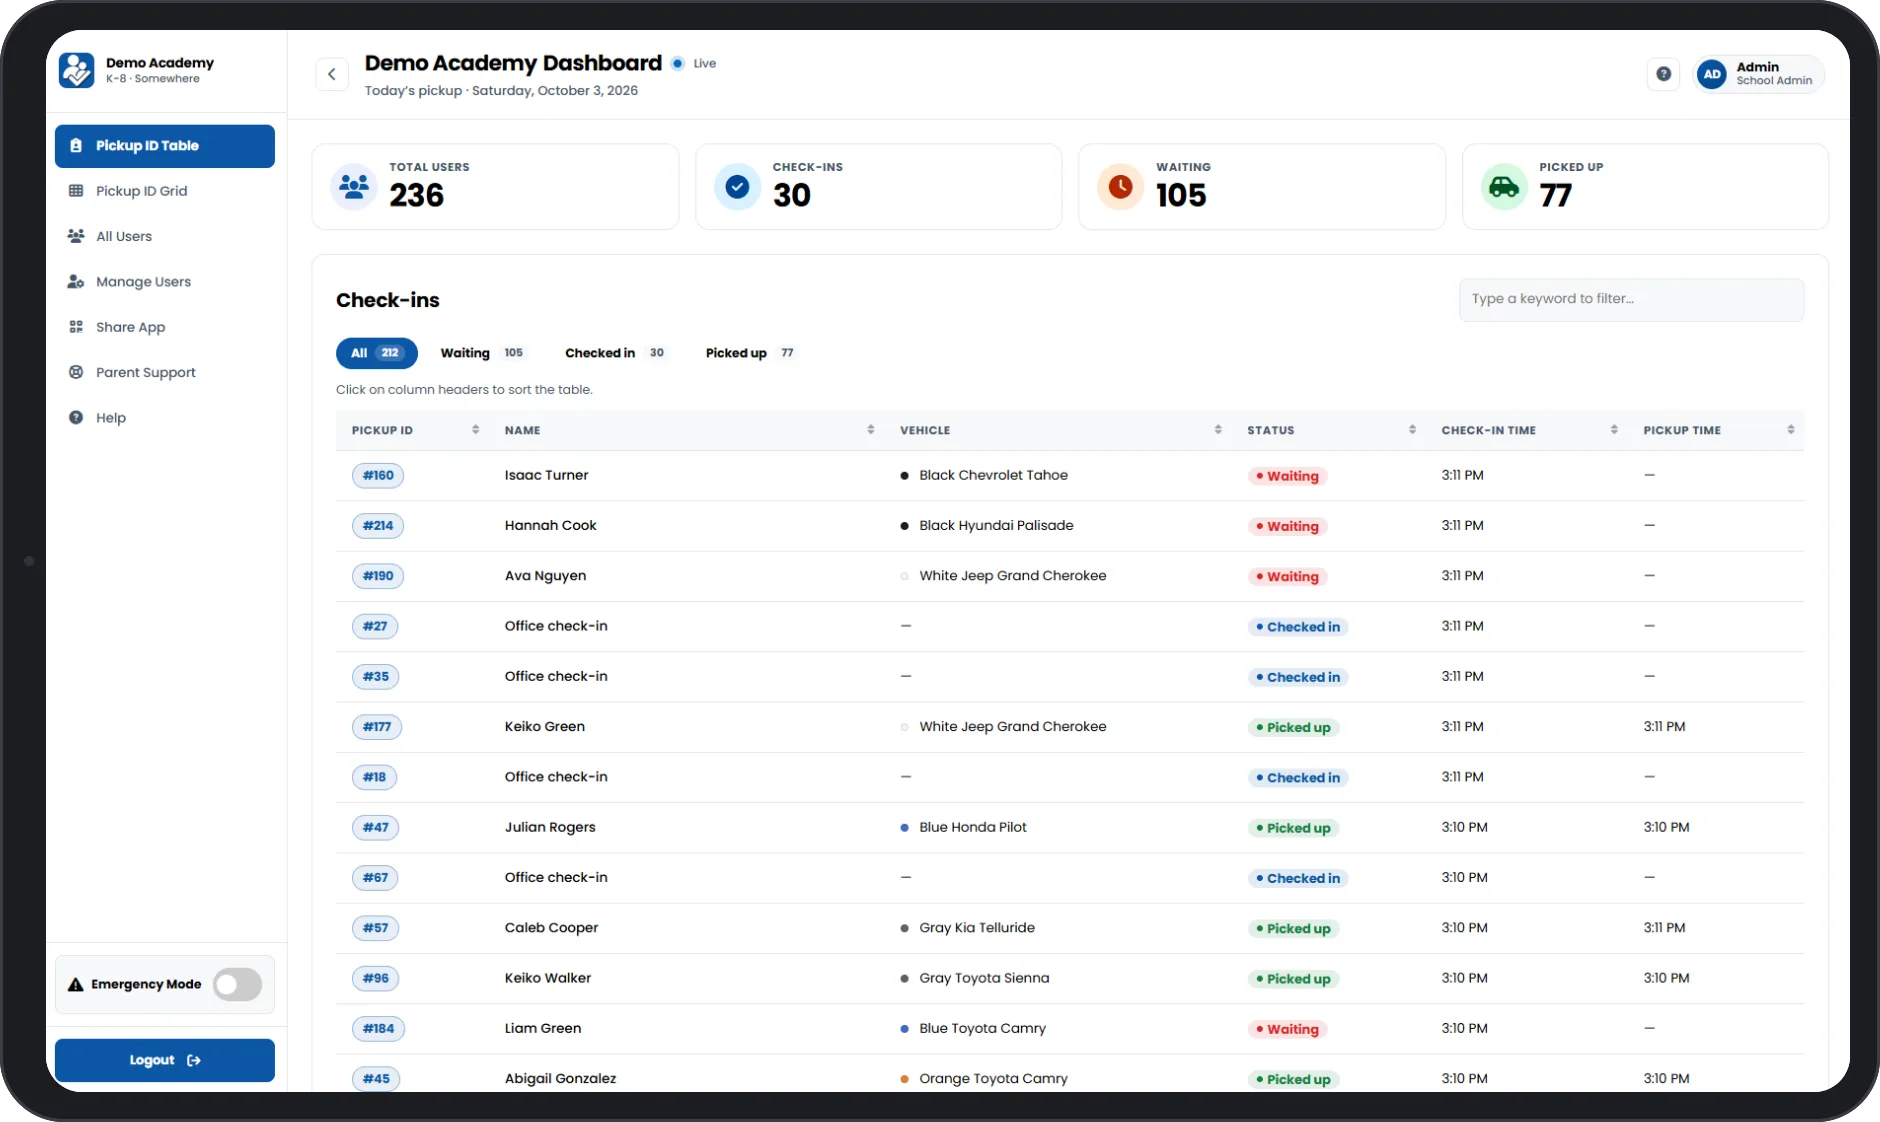Select the name Ava Nguyen

click(546, 576)
